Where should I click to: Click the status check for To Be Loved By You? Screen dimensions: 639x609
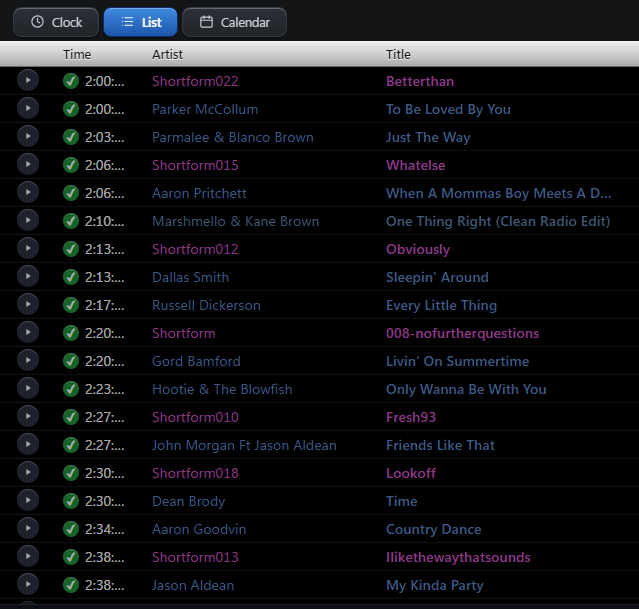coord(71,109)
